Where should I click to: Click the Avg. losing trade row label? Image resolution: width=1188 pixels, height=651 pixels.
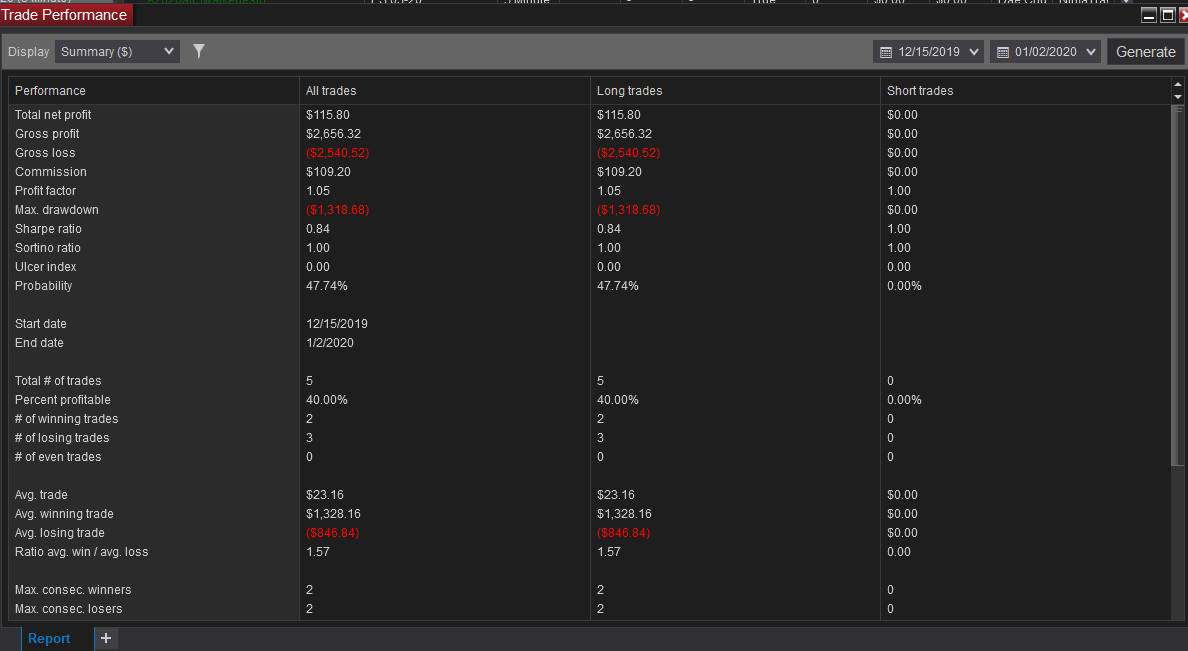60,532
